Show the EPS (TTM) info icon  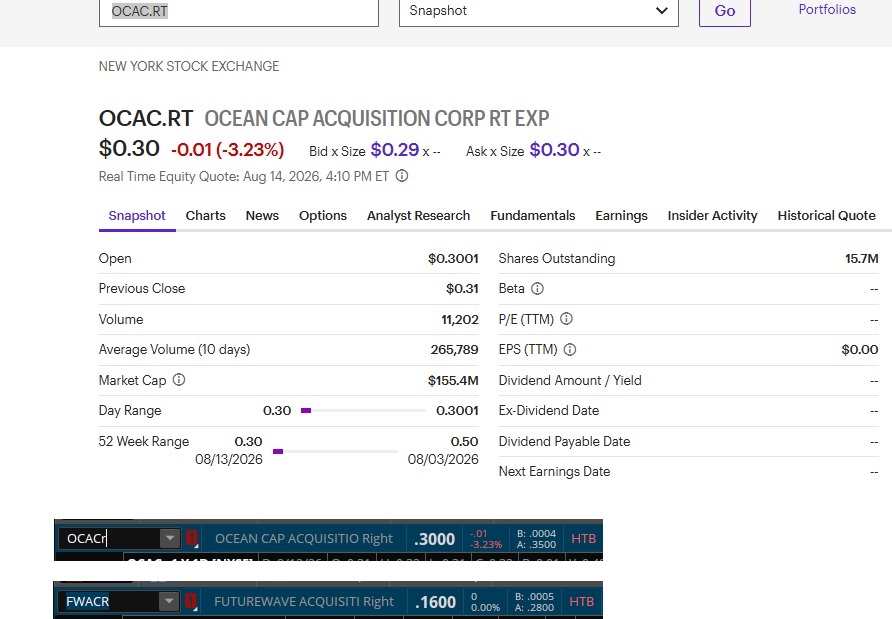569,349
